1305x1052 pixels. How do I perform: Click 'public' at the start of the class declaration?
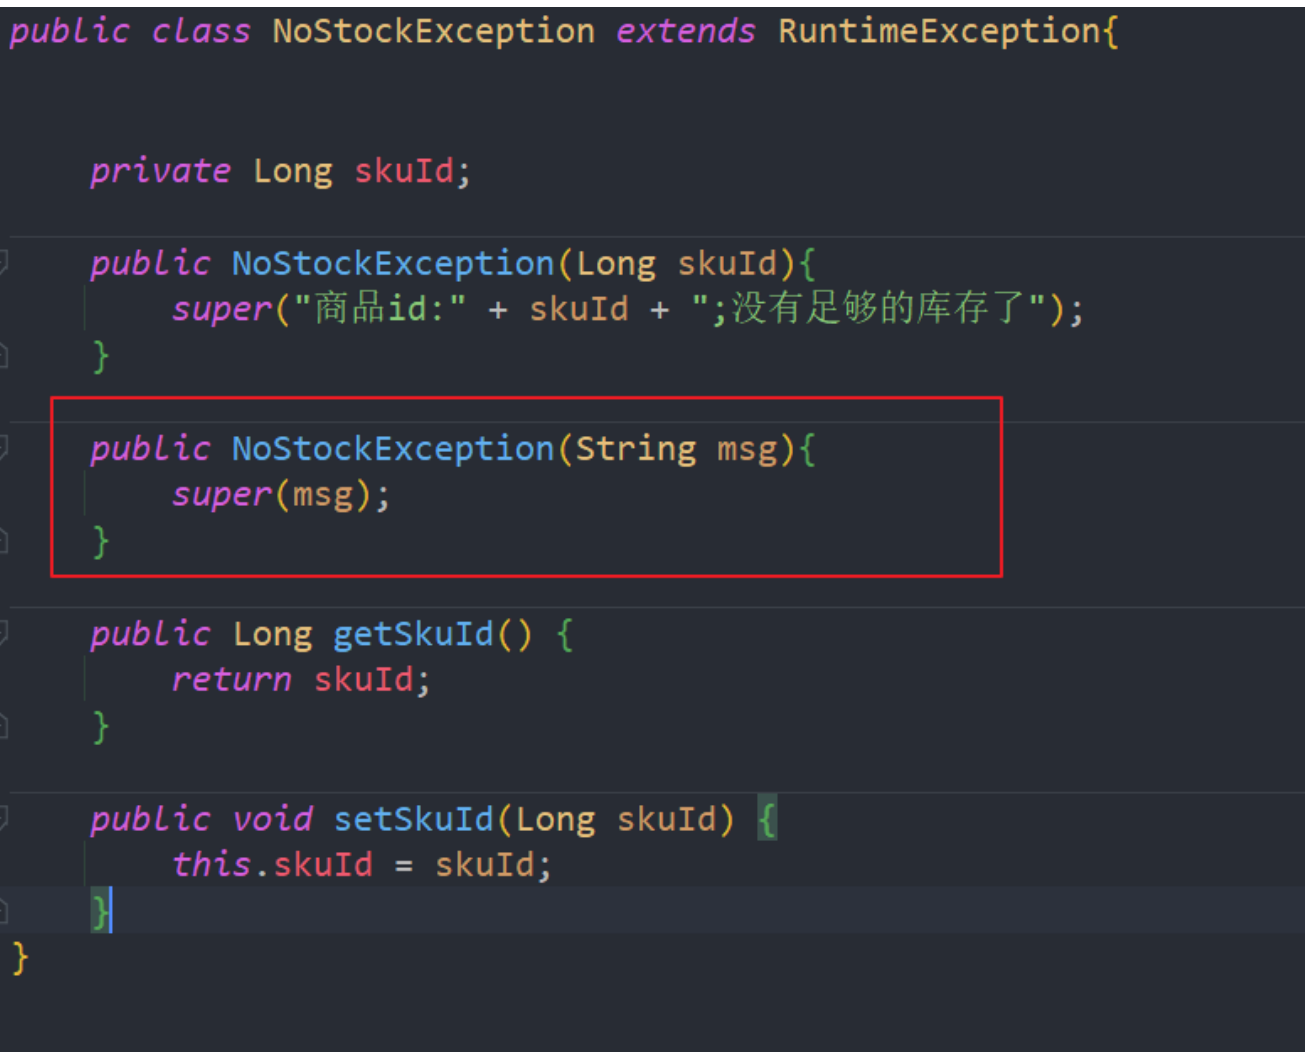coord(69,31)
